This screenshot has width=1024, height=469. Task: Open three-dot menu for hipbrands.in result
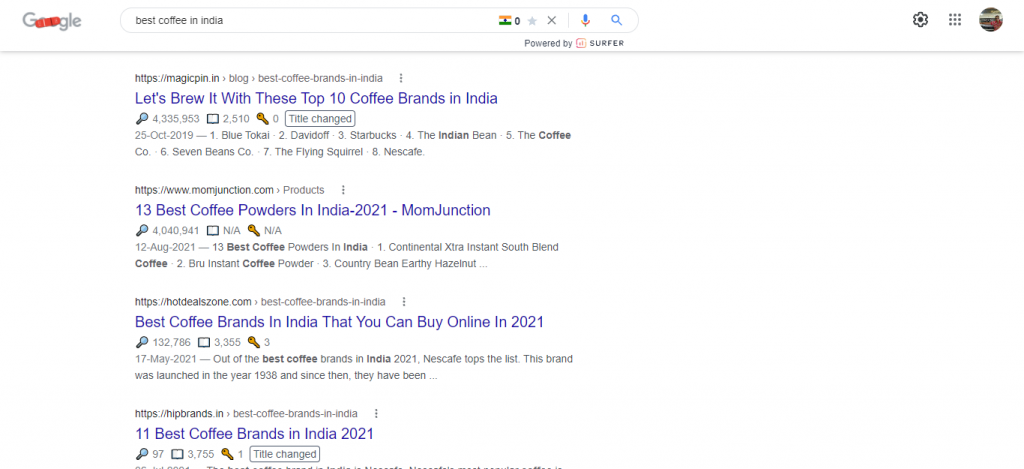click(x=376, y=413)
